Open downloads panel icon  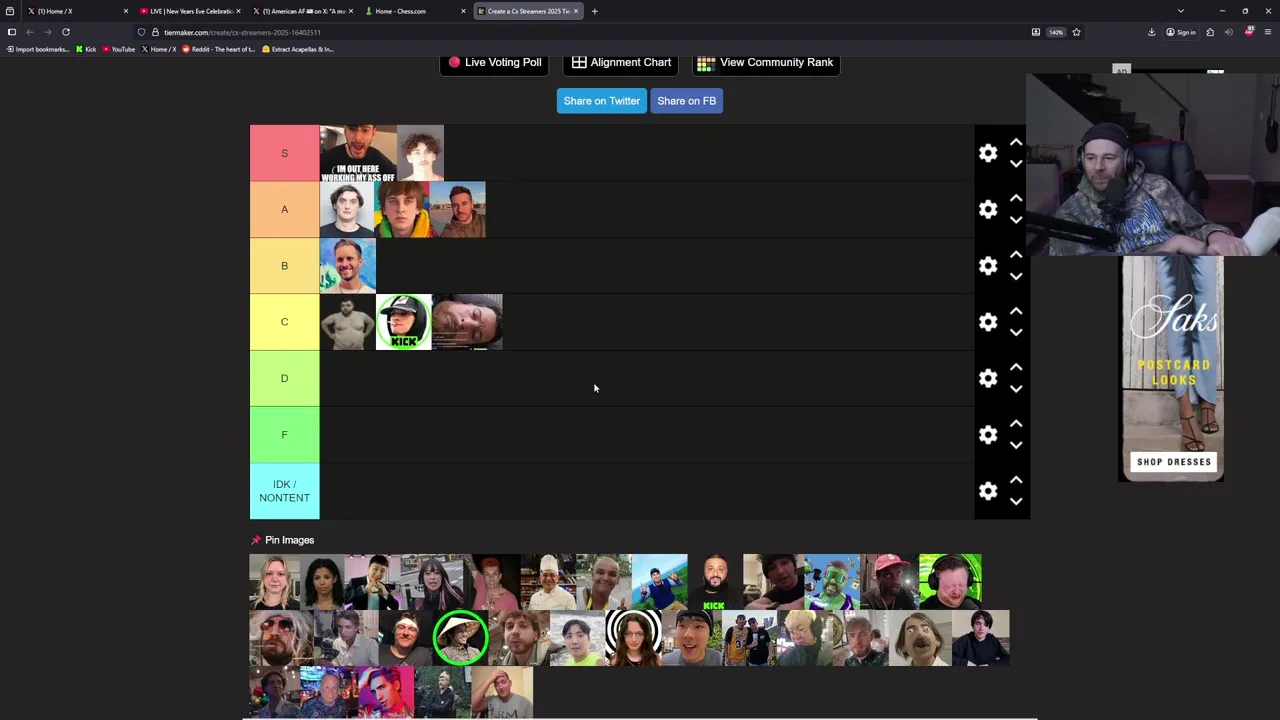1151,32
